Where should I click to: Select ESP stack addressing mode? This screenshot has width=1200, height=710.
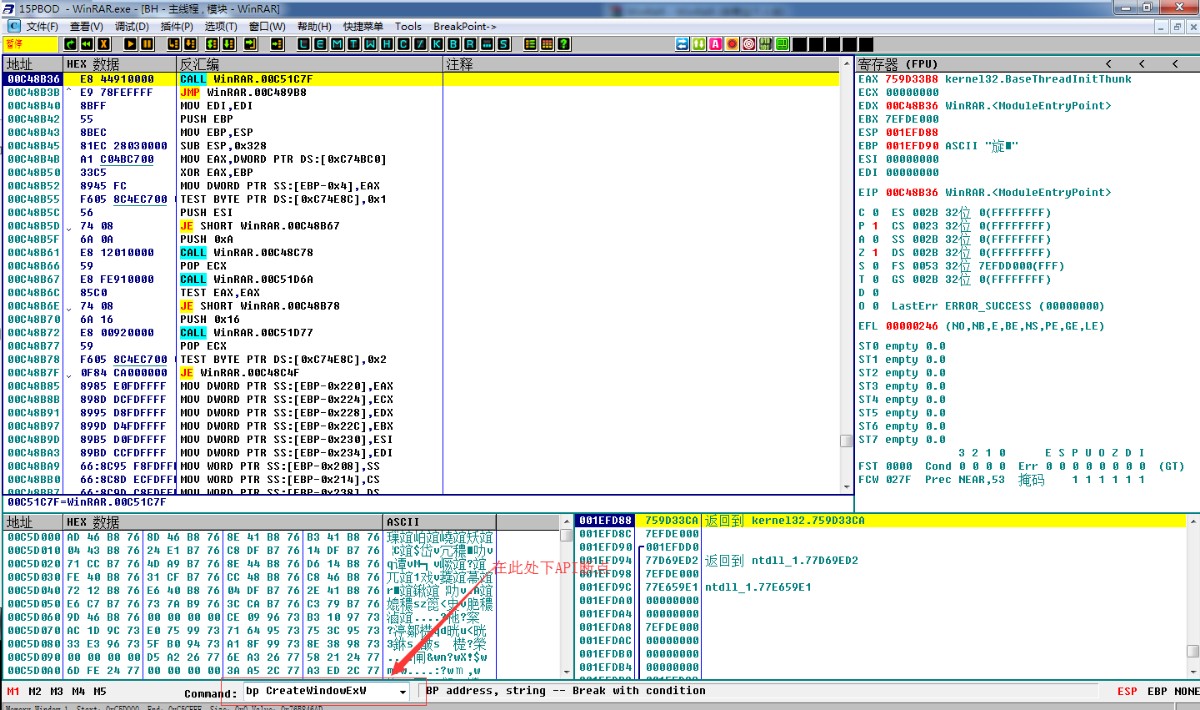[1127, 691]
